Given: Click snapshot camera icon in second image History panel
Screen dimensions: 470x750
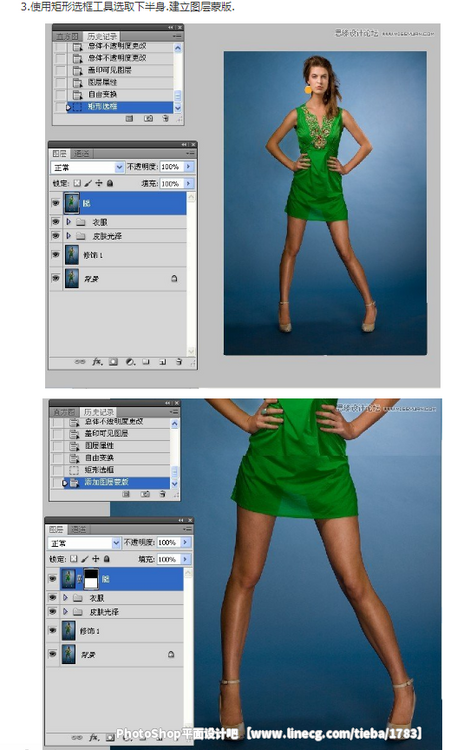Looking at the screenshot, I should point(145,494).
